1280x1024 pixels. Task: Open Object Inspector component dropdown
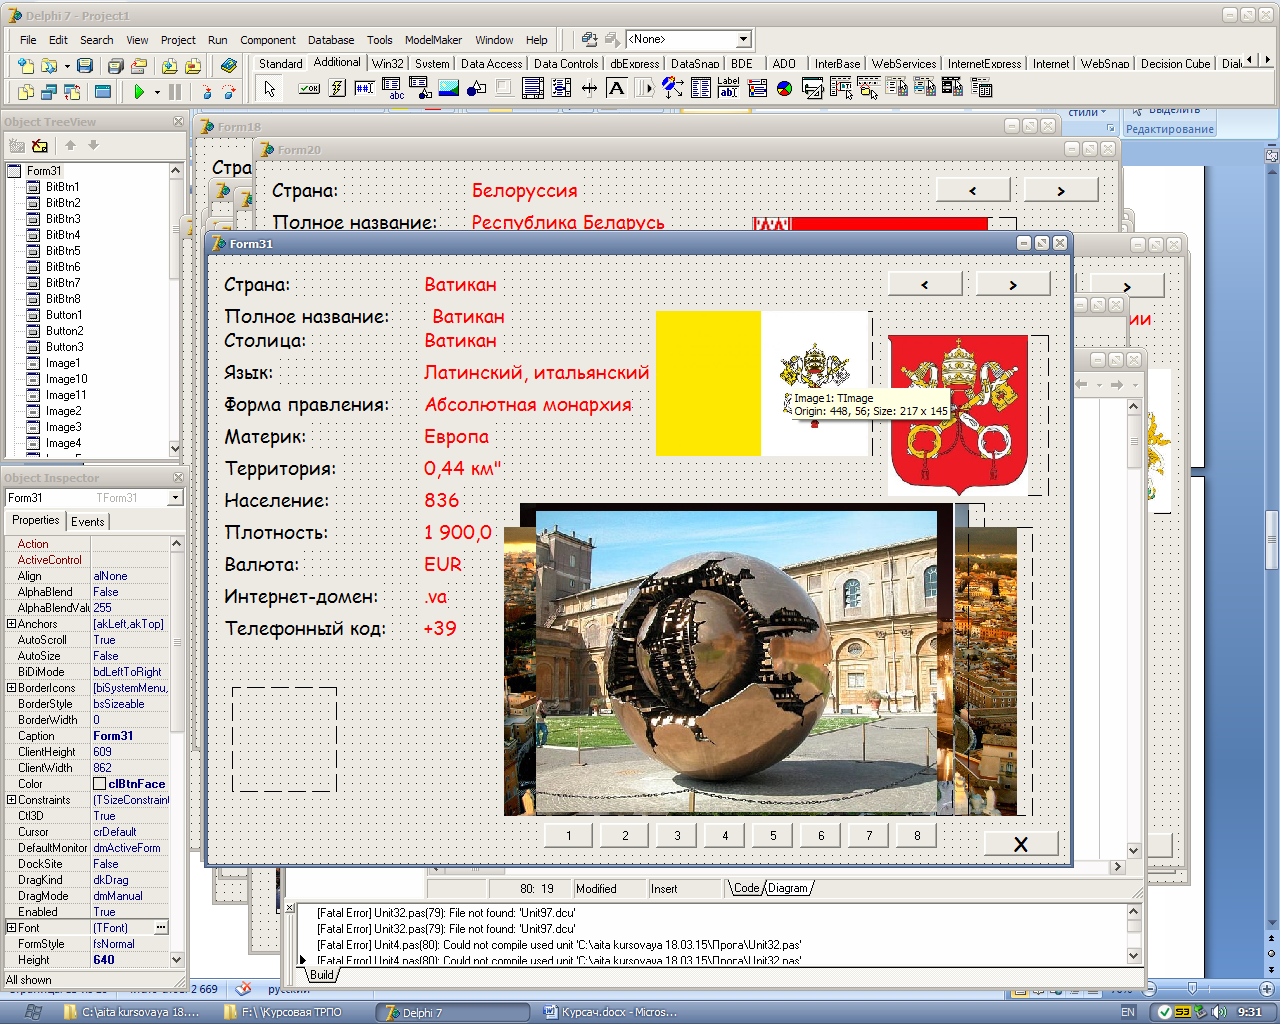click(175, 498)
